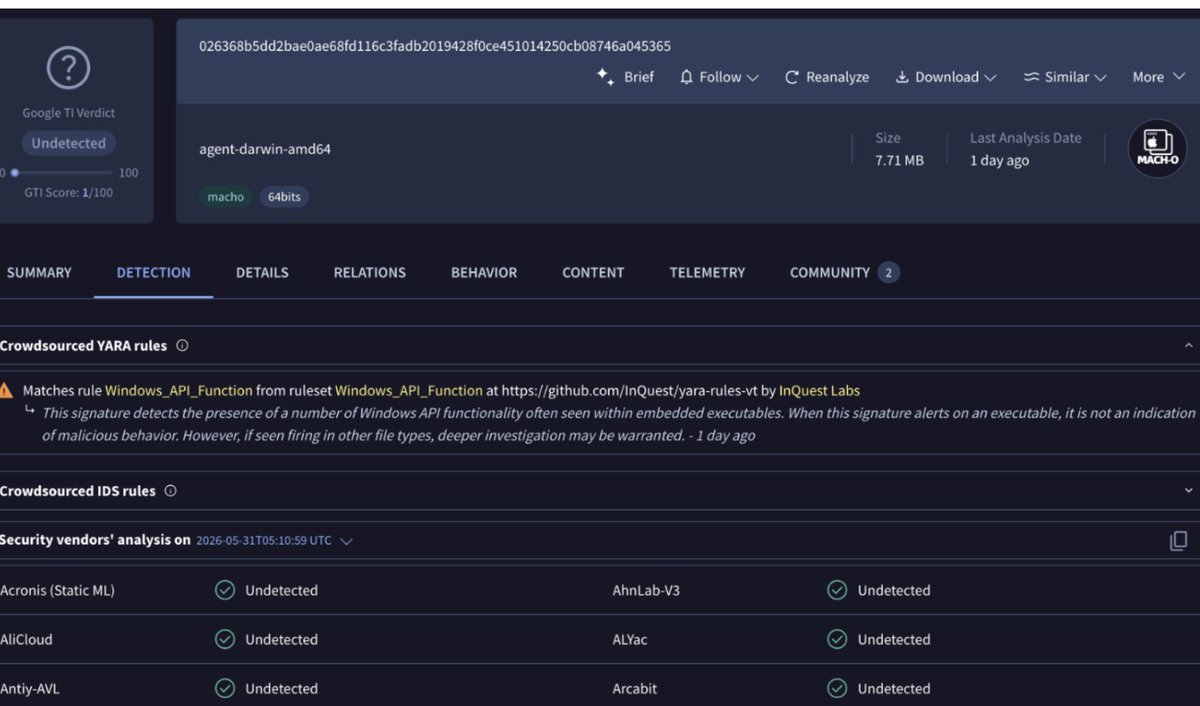Copy the security vendors' analysis results
This screenshot has height=706, width=1200.
[x=1178, y=540]
